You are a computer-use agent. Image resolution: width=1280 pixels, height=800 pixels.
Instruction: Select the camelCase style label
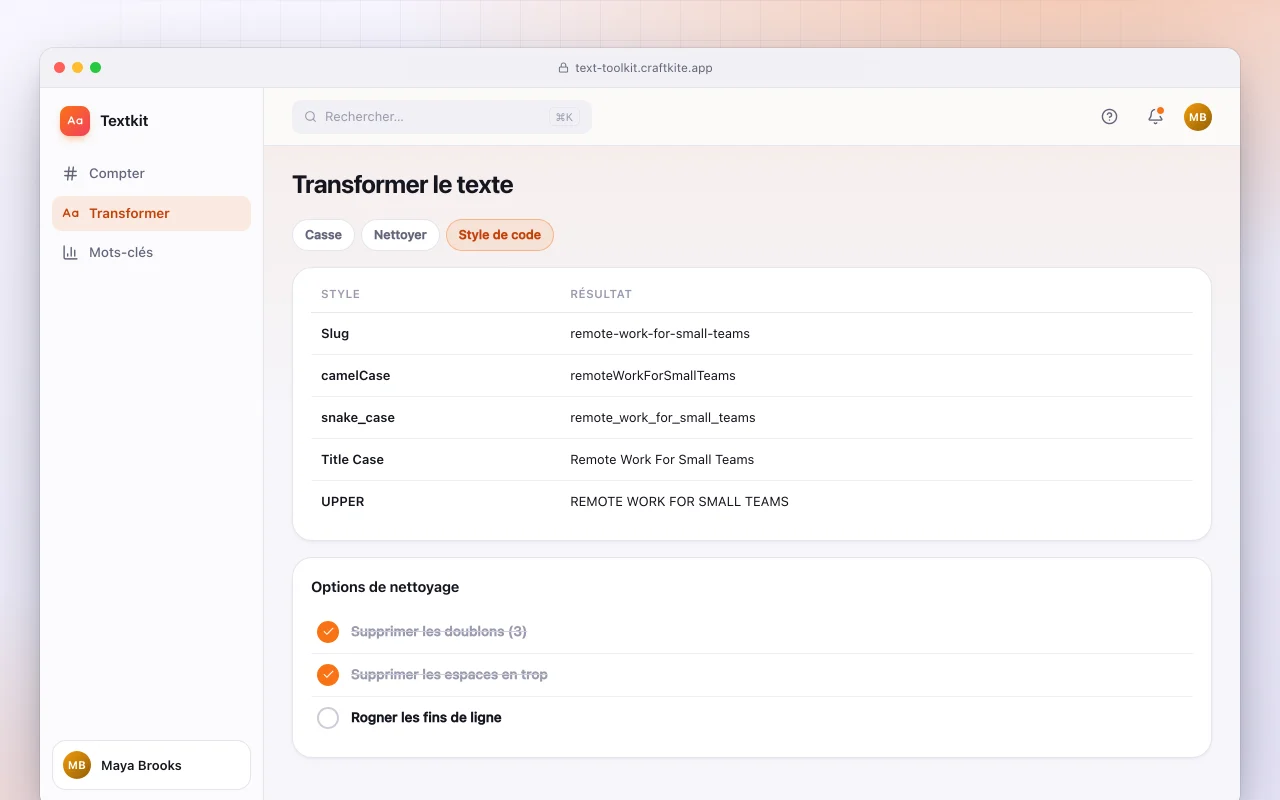[x=356, y=375]
